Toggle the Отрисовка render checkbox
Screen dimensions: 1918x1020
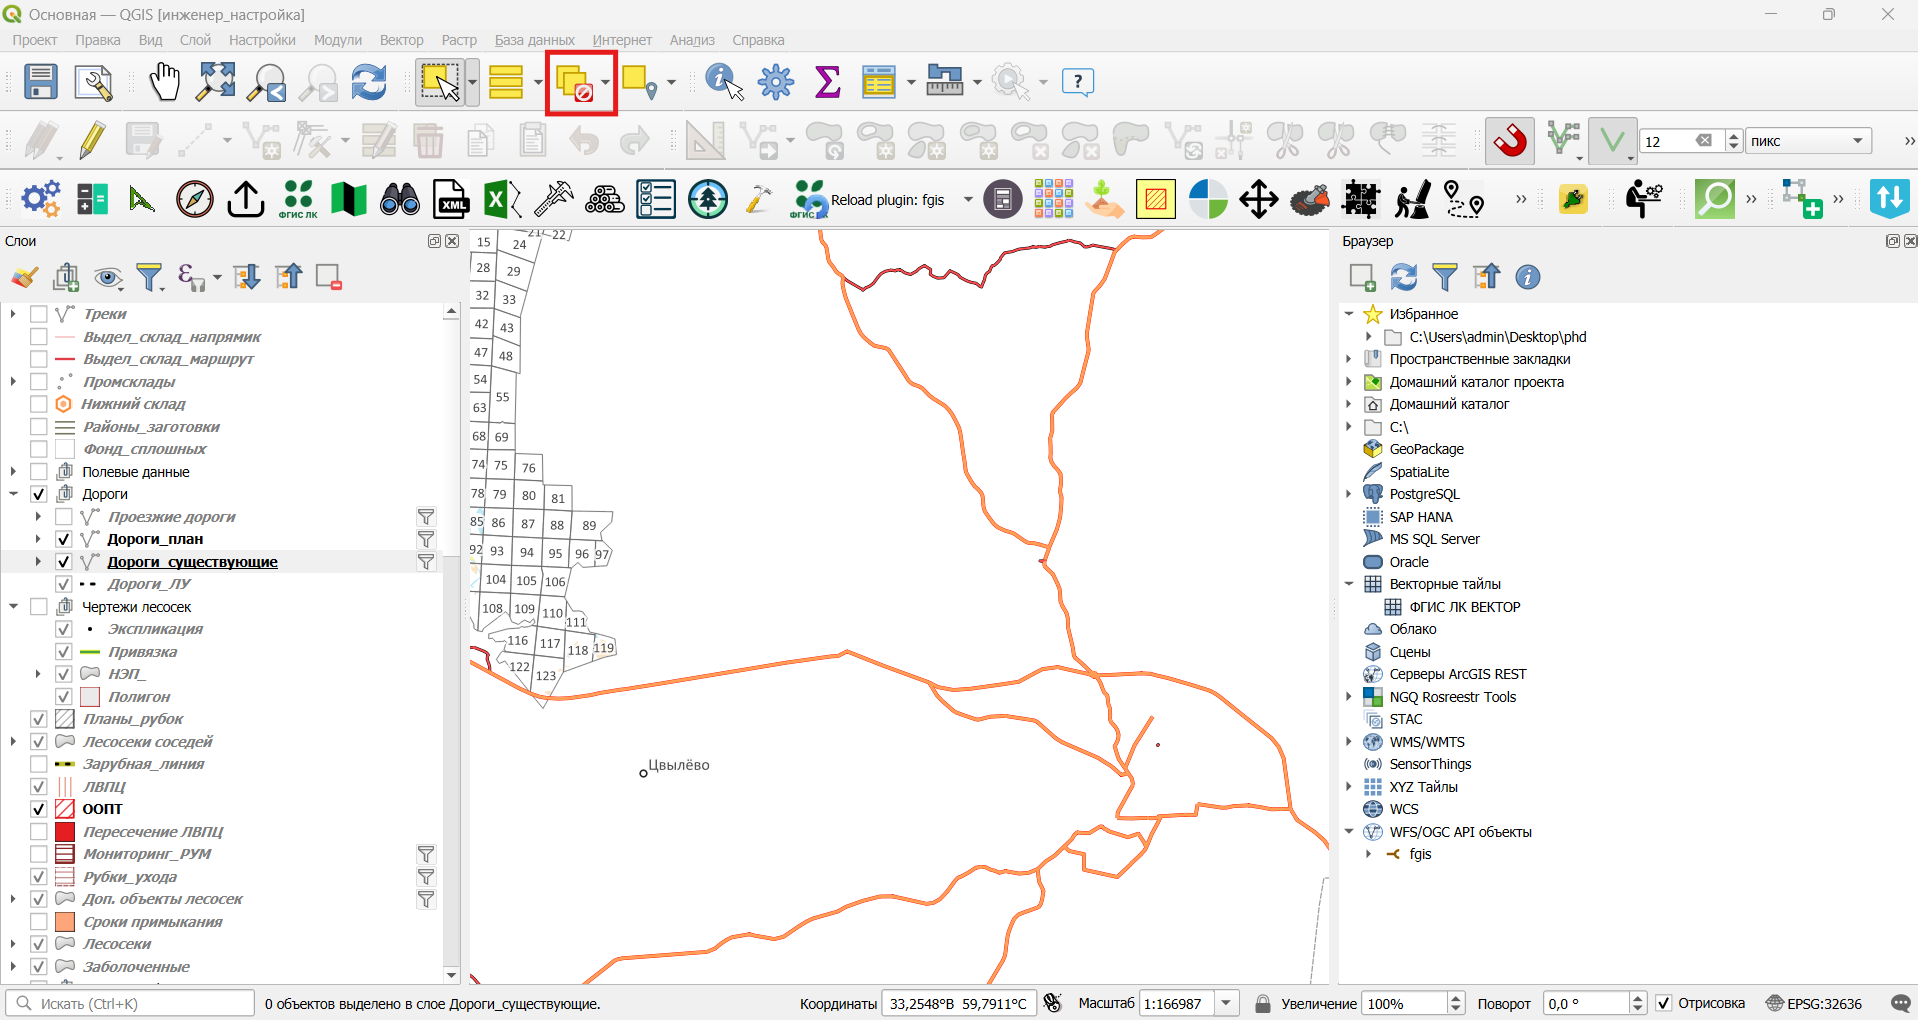(1663, 1003)
